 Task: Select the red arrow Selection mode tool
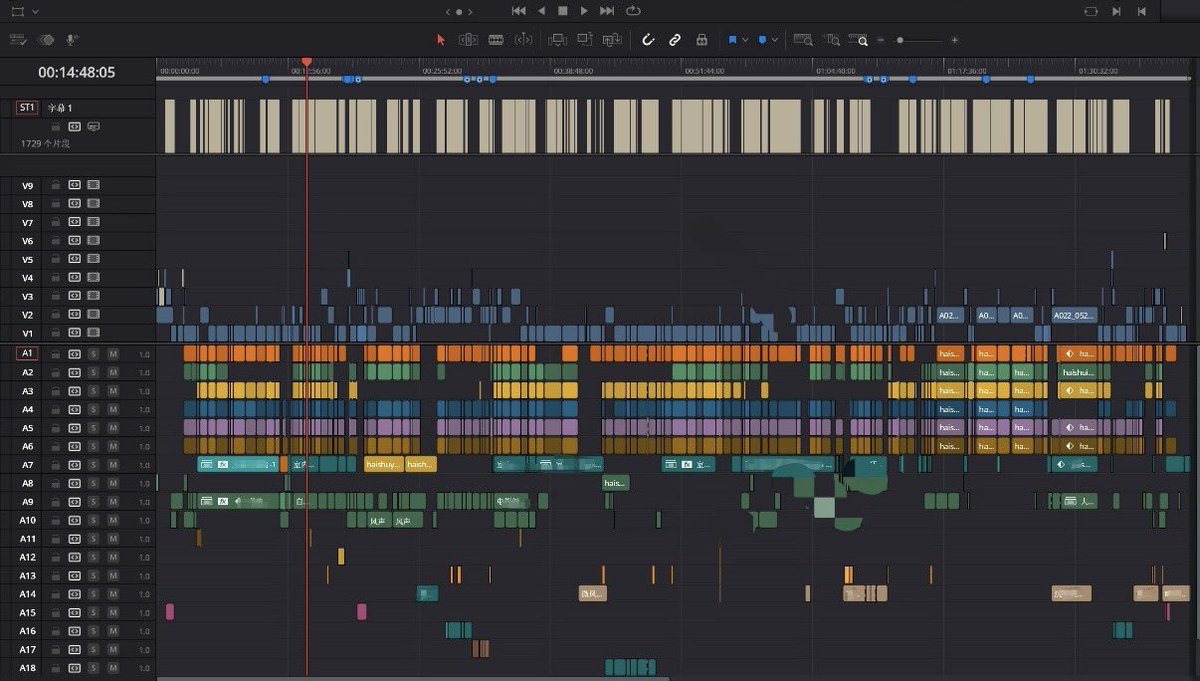pos(441,40)
